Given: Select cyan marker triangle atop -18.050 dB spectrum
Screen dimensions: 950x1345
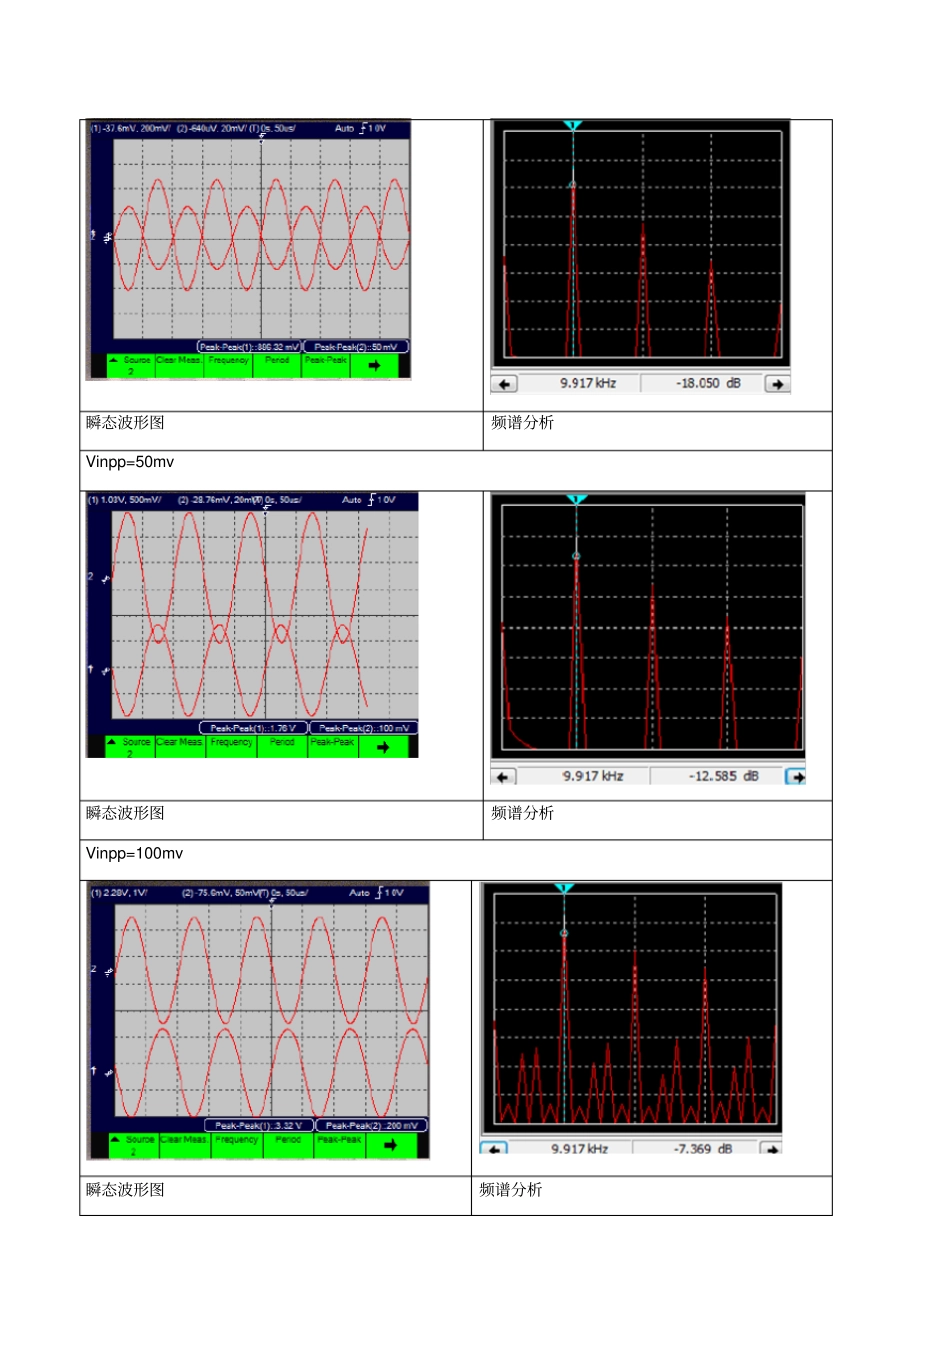Looking at the screenshot, I should point(572,125).
